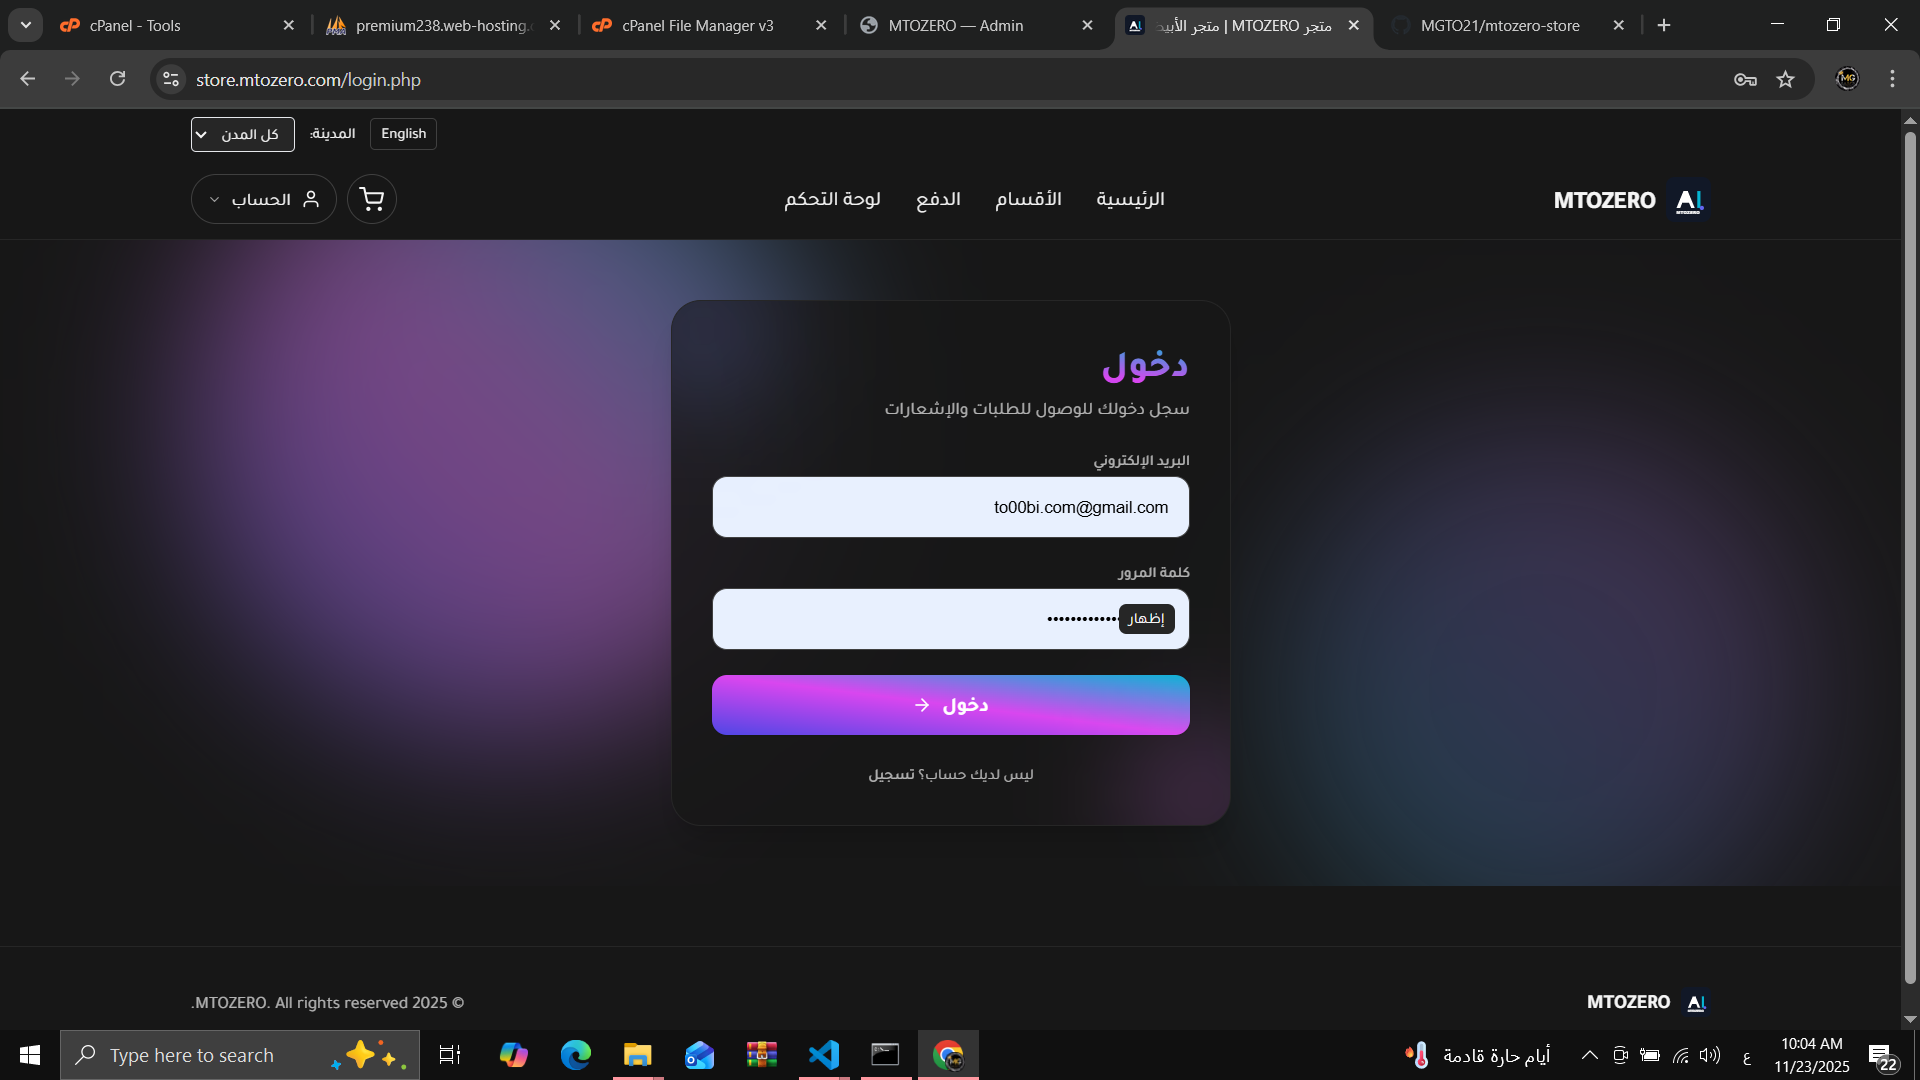Bookmark this page with star icon

1786,80
